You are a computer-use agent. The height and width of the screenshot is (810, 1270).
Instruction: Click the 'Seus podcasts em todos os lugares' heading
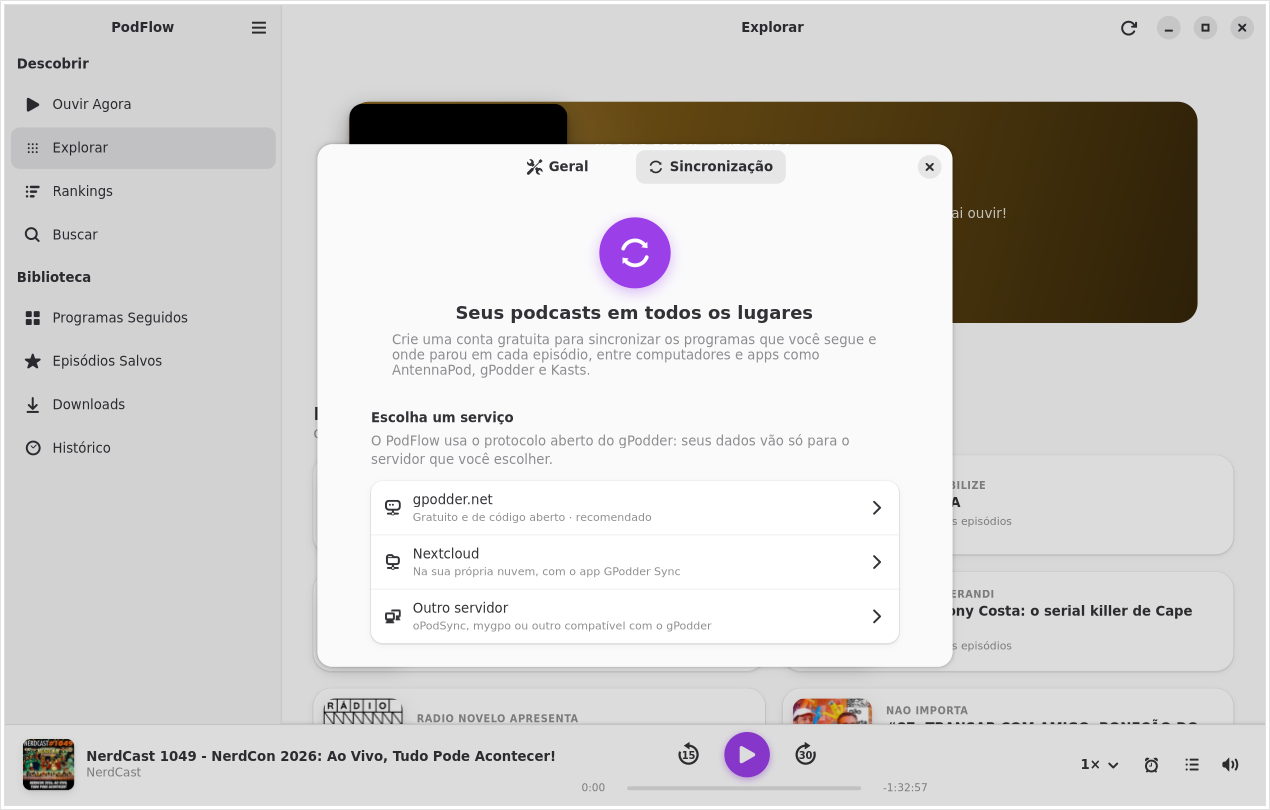click(x=634, y=313)
